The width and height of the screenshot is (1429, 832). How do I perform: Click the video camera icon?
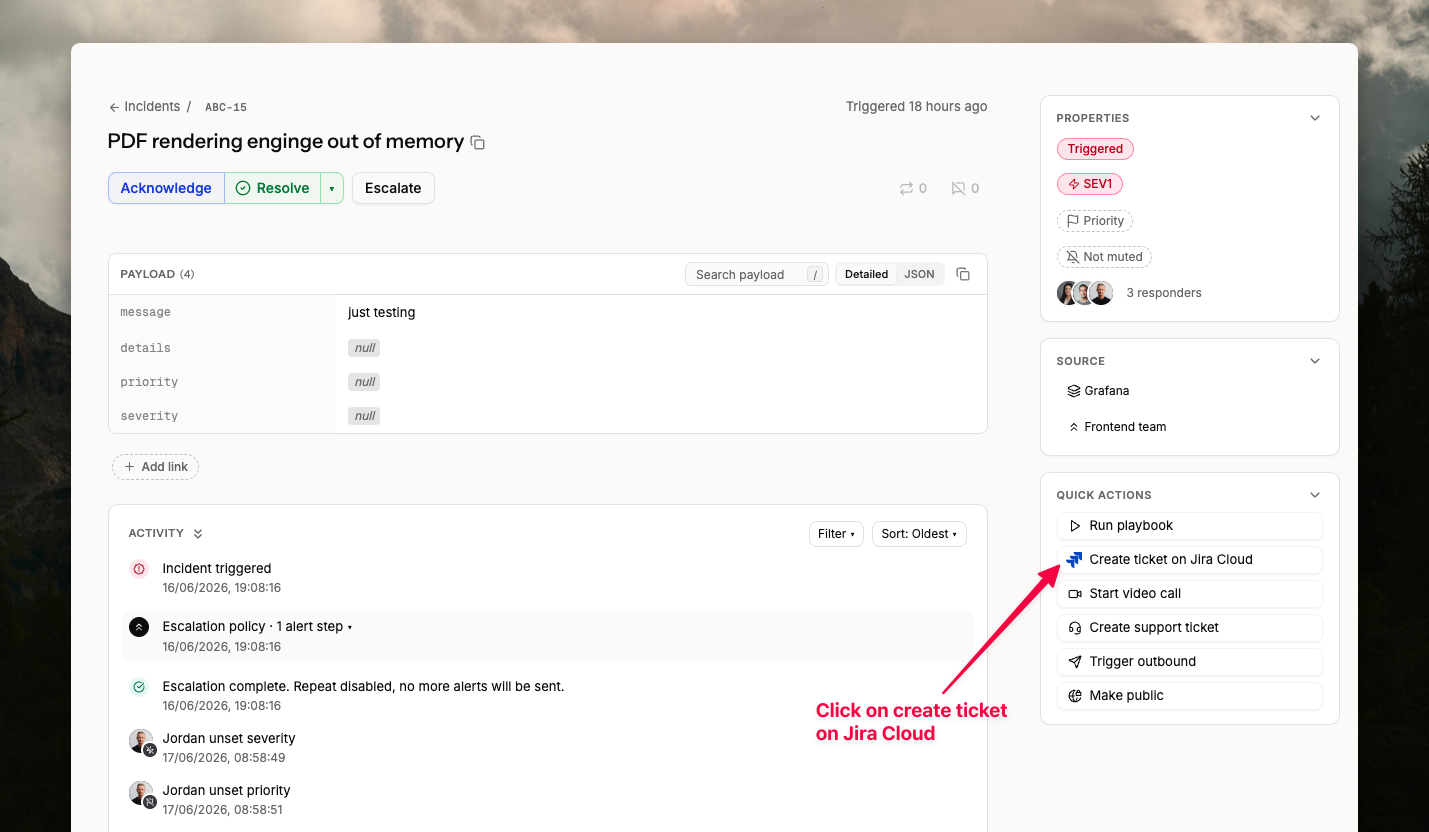coord(1075,593)
